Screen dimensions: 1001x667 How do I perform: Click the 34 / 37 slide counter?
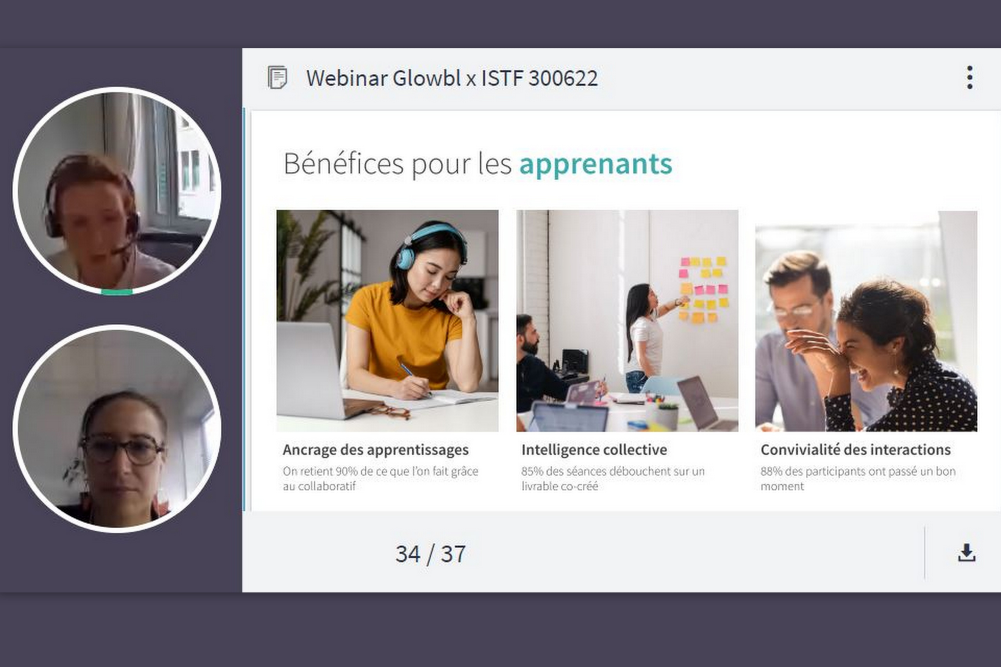click(430, 553)
